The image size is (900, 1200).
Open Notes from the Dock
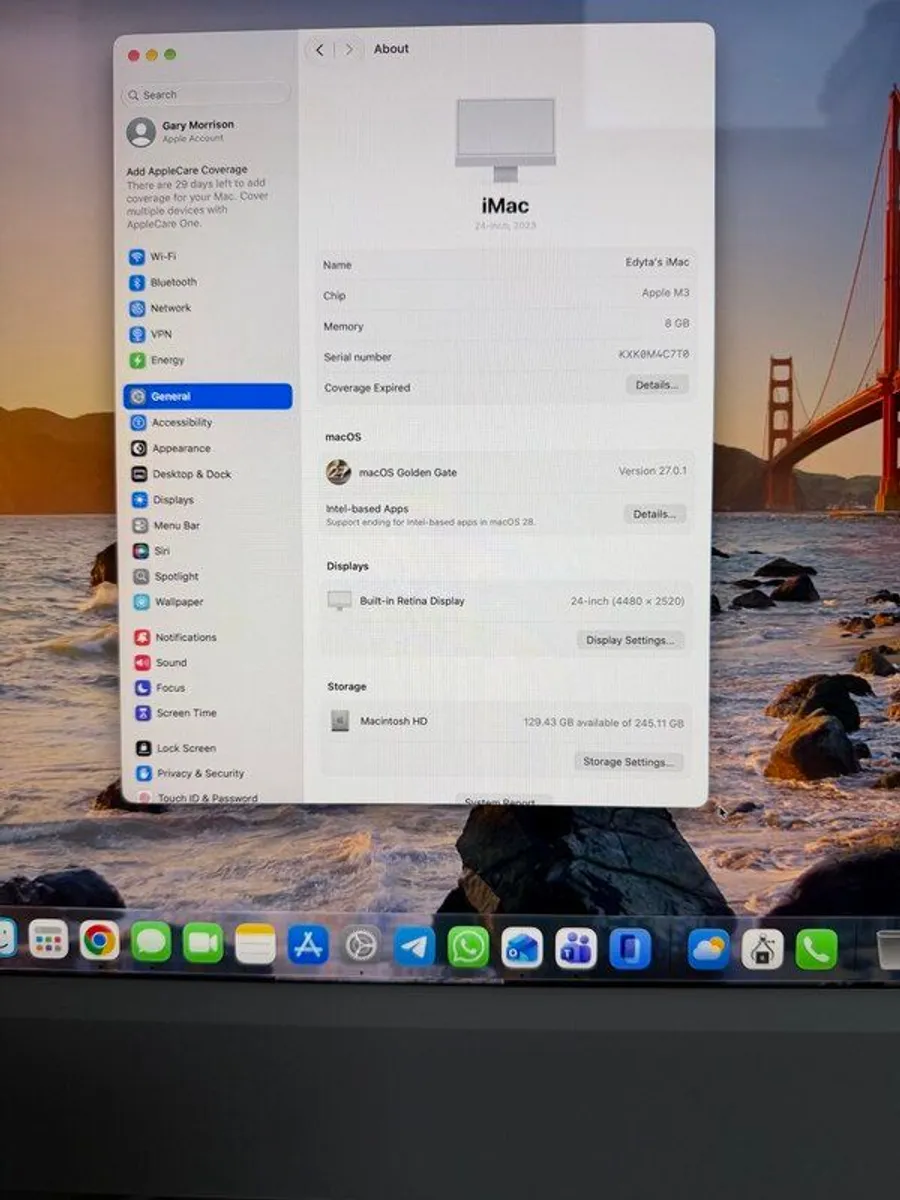[x=255, y=944]
